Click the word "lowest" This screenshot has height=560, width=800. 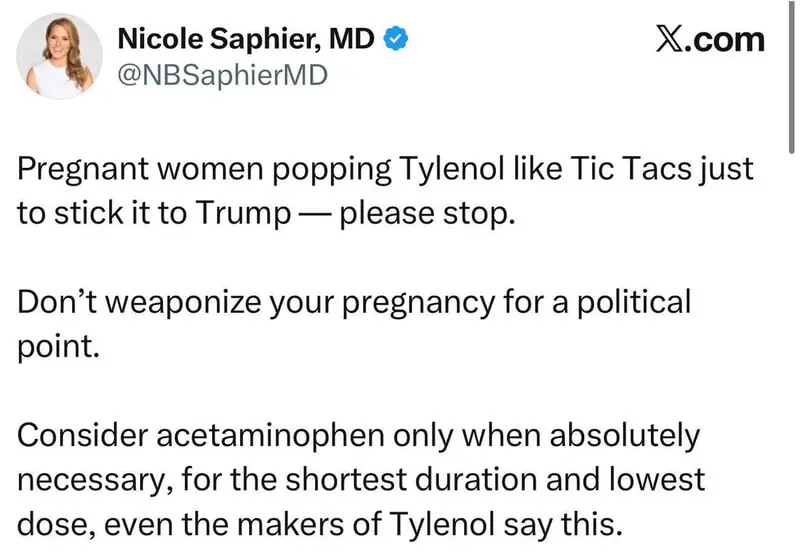(657, 479)
